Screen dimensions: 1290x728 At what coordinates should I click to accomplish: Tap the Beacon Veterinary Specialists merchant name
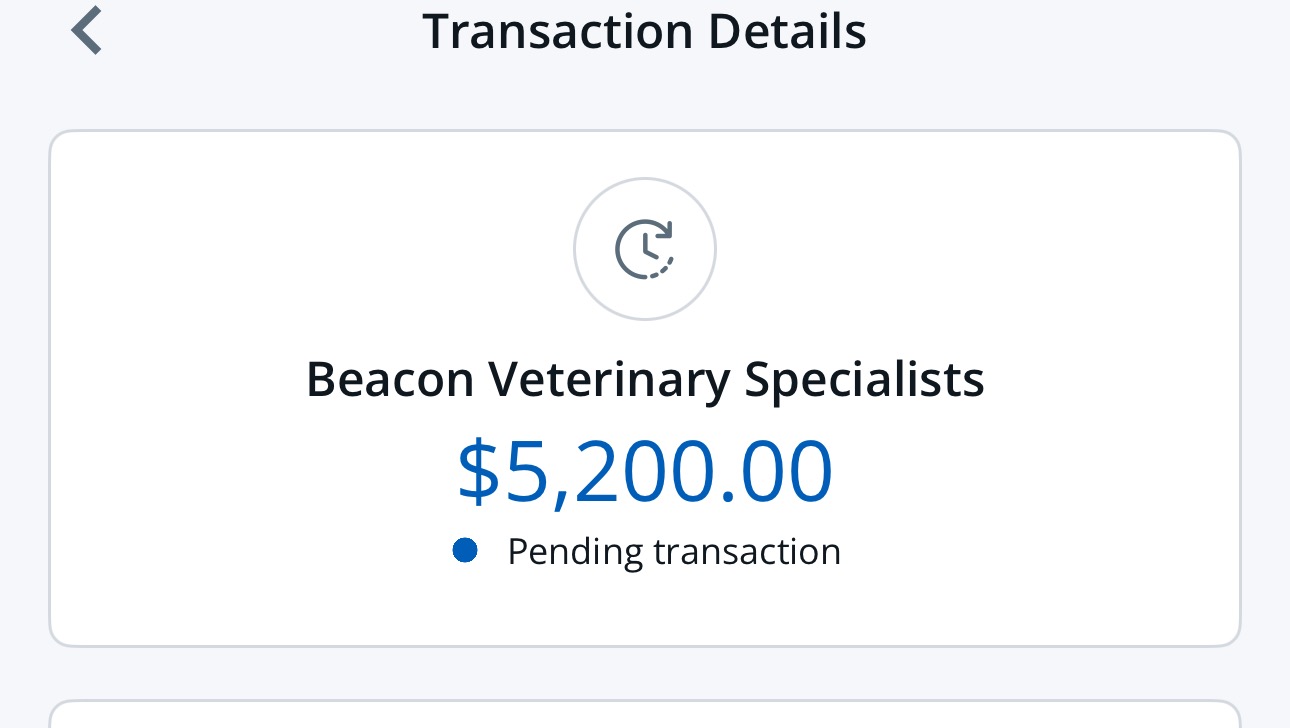pos(645,380)
